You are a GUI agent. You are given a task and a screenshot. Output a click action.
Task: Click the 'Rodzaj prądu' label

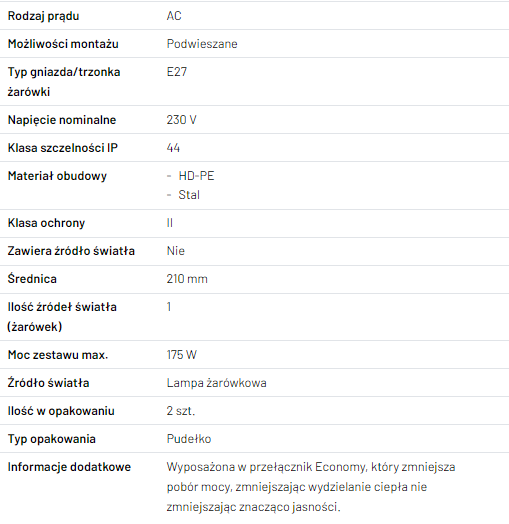[x=43, y=16]
